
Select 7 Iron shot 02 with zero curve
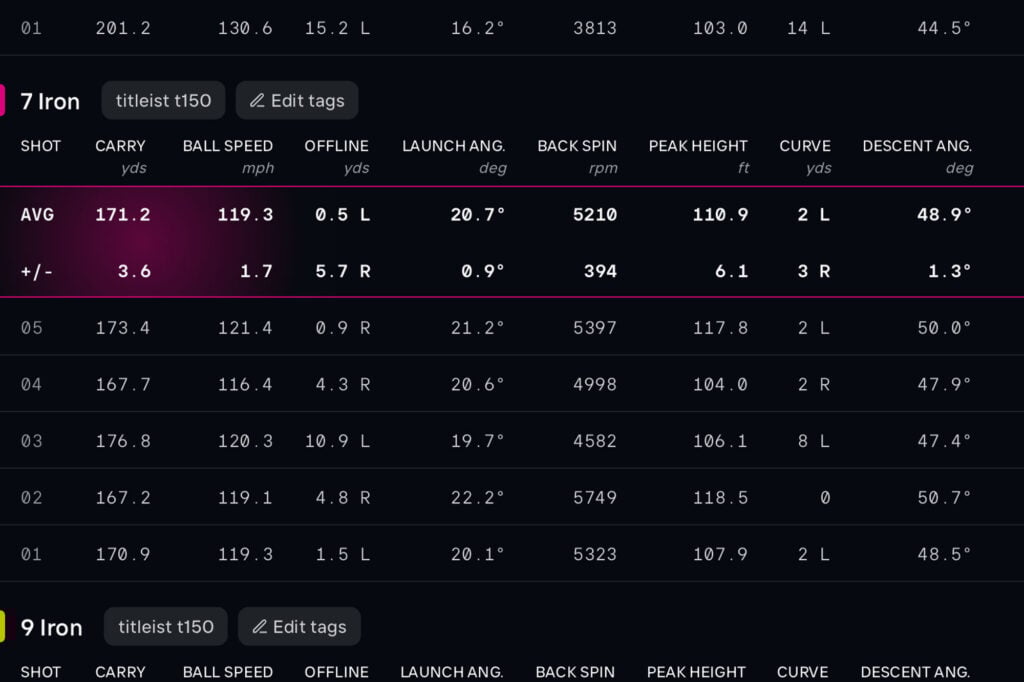pyautogui.click(x=500, y=497)
